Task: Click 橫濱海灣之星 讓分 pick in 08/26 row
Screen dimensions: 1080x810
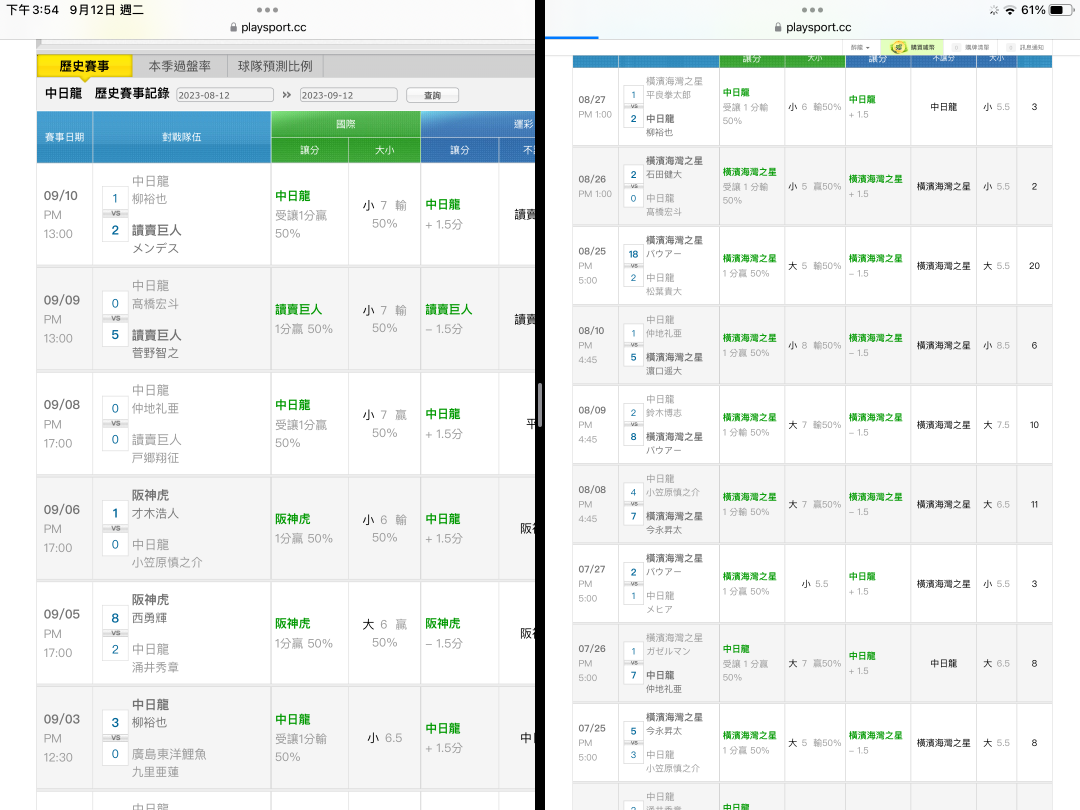Action: 749,172
